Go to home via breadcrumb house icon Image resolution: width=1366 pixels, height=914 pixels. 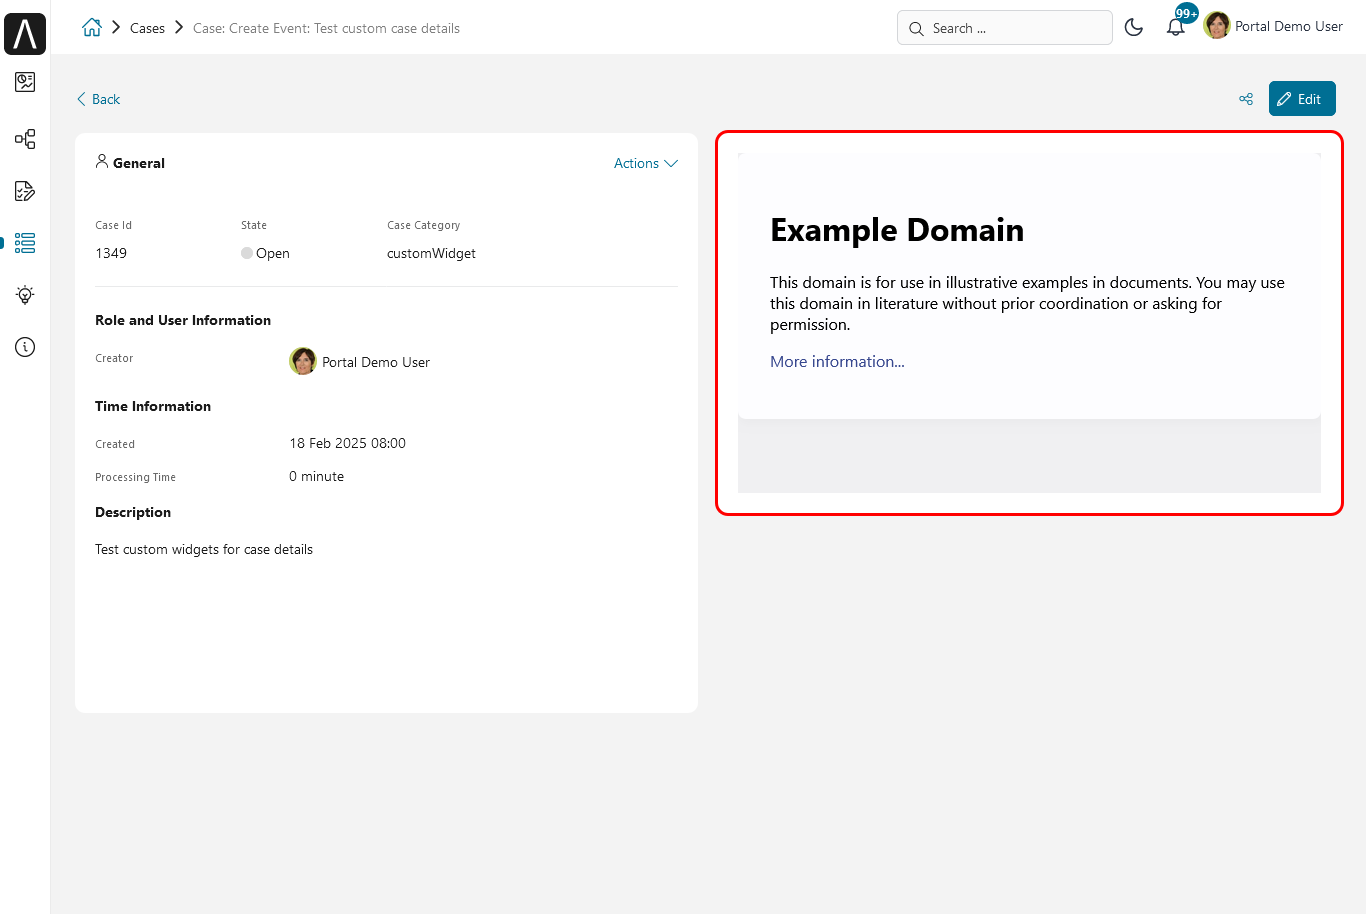[92, 28]
